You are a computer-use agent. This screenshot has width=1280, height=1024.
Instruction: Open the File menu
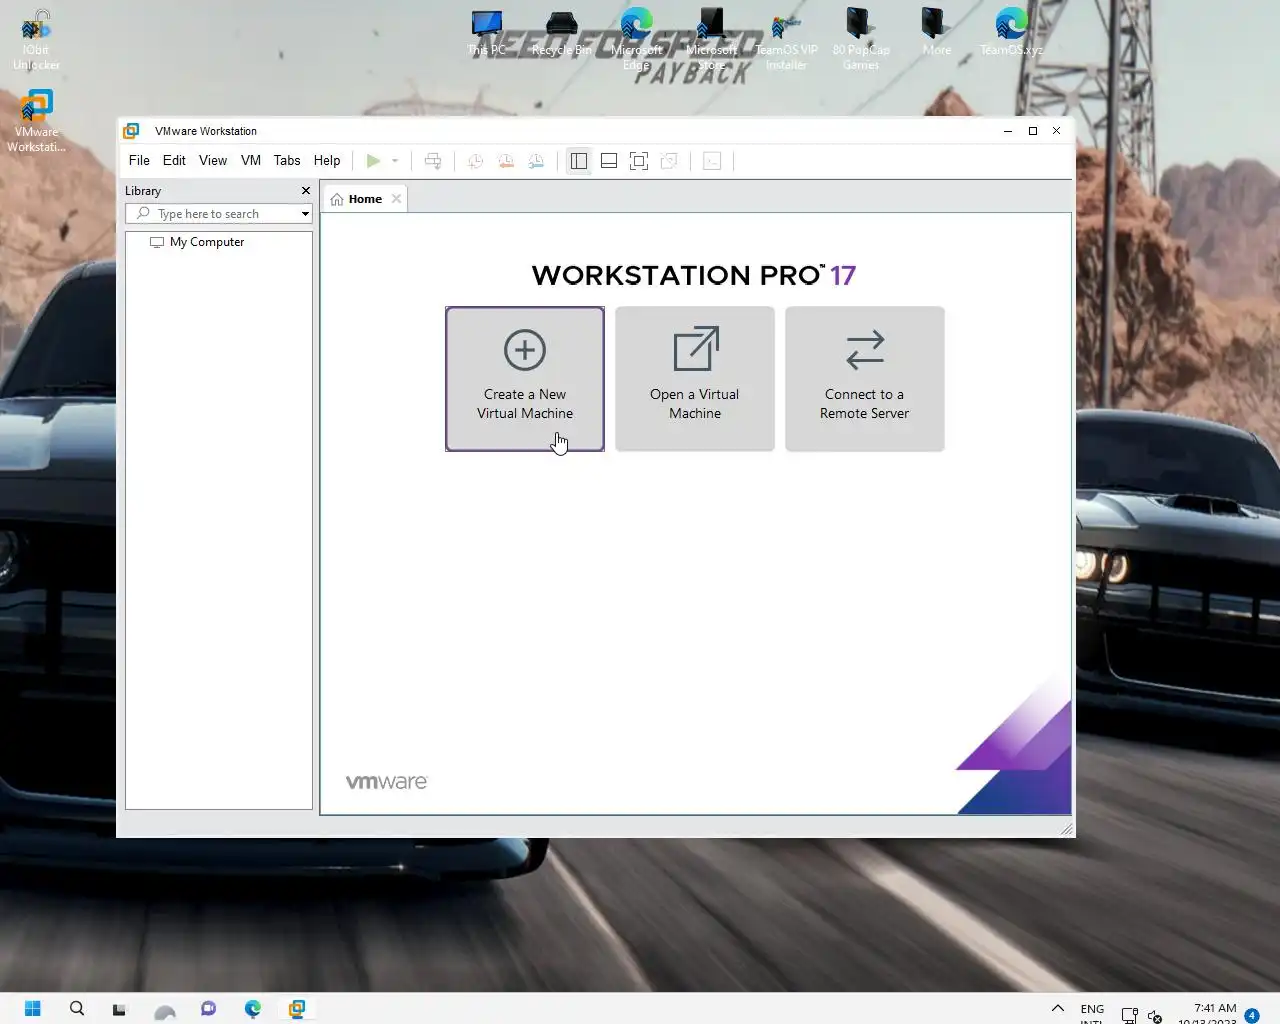pyautogui.click(x=139, y=160)
